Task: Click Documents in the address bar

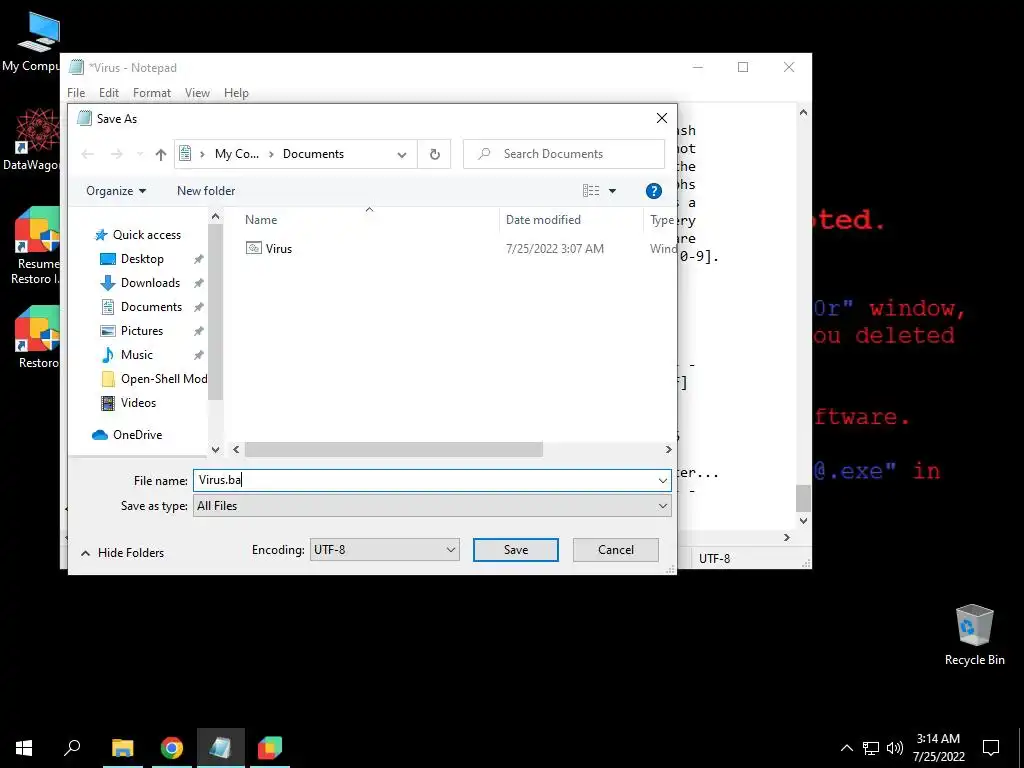Action: pyautogui.click(x=313, y=154)
